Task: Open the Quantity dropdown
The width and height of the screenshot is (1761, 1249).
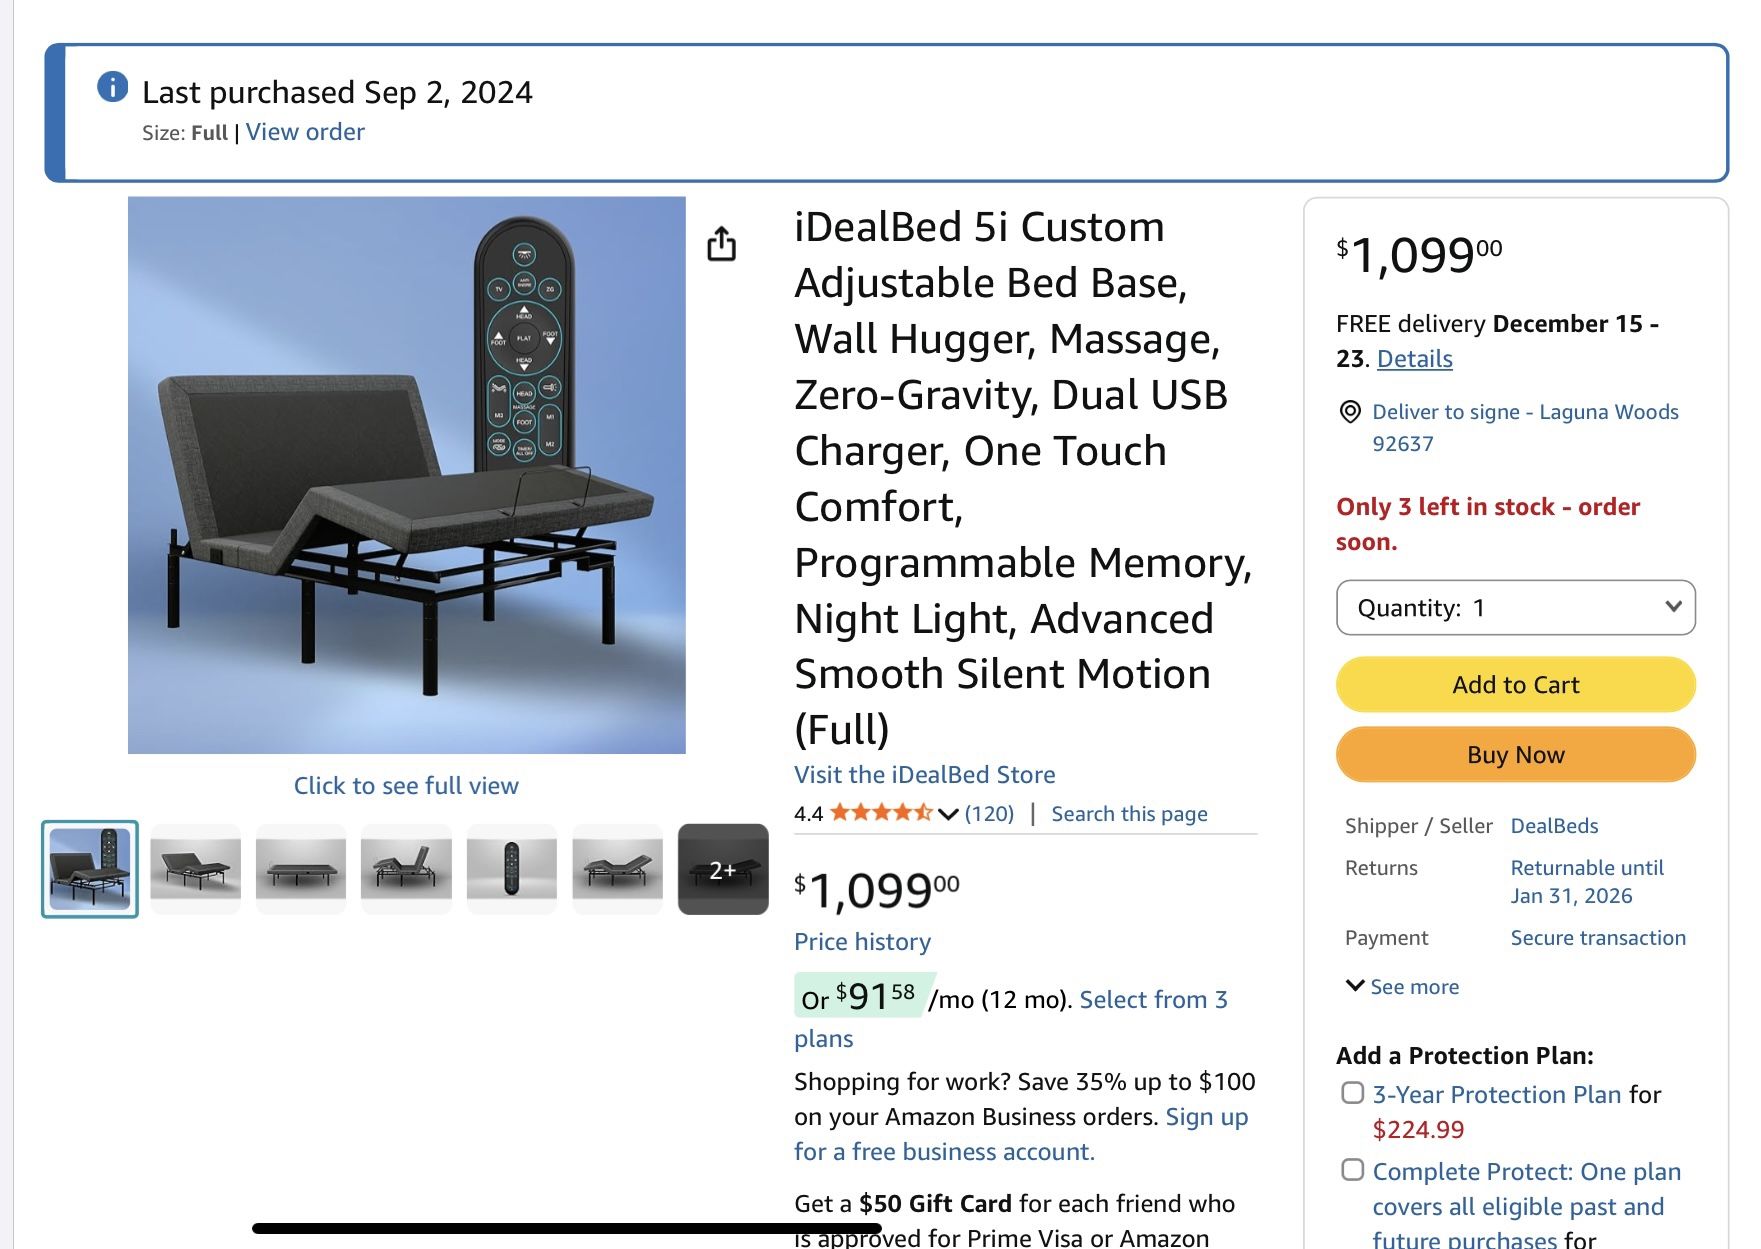Action: 1514,607
